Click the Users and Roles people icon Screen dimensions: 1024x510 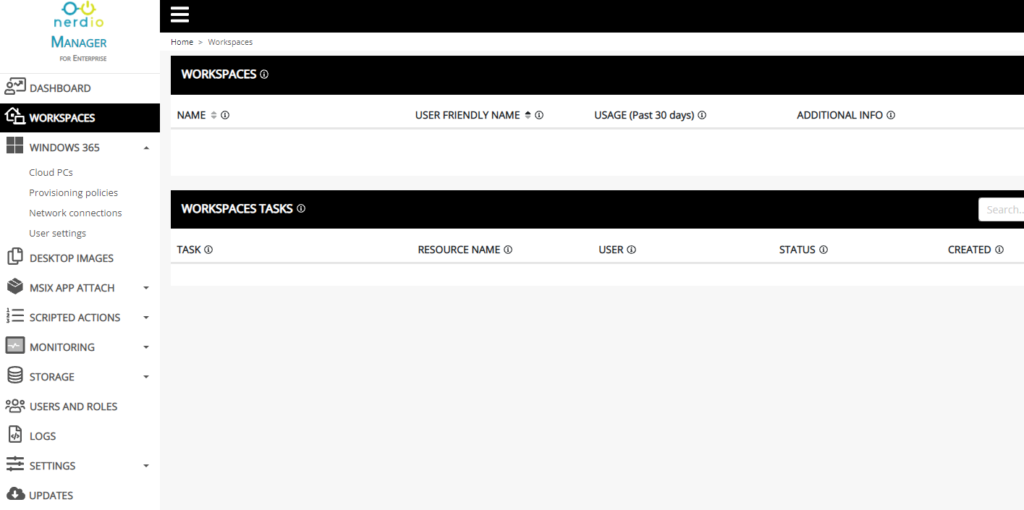[x=15, y=406]
